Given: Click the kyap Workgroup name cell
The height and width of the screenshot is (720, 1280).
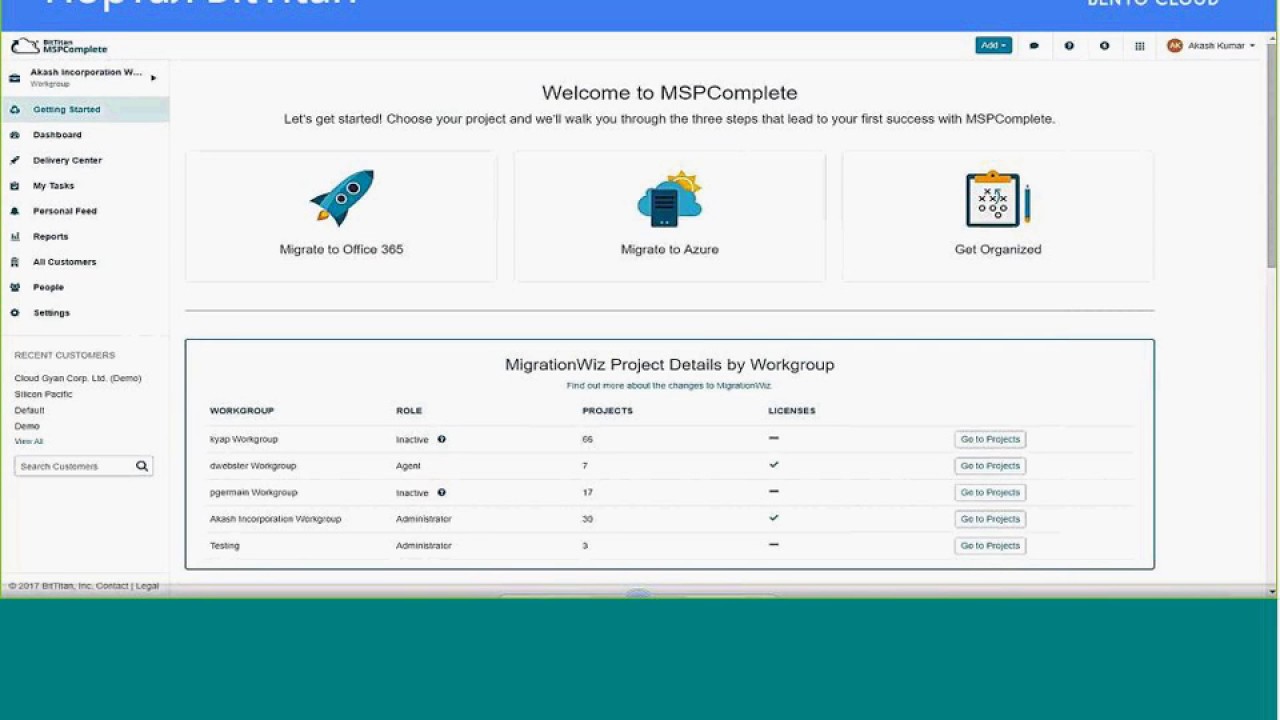Looking at the screenshot, I should click(x=244, y=439).
